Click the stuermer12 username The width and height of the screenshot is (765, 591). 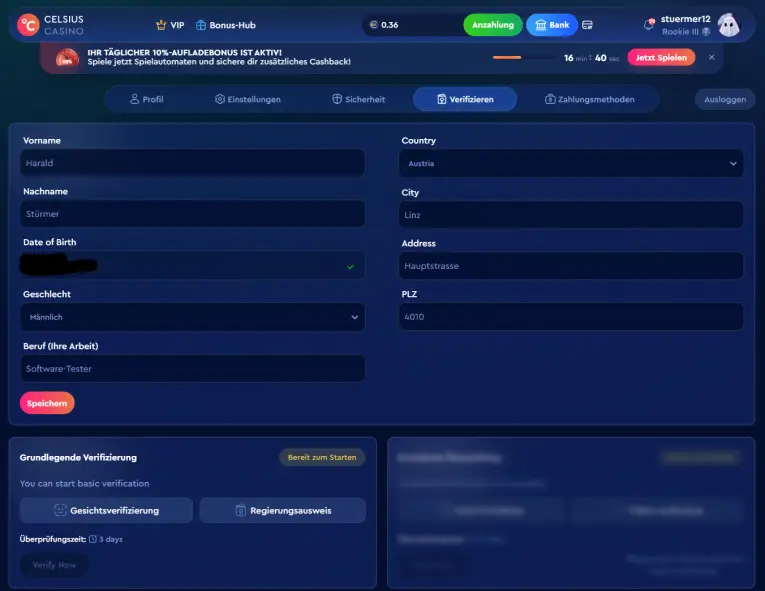click(685, 19)
